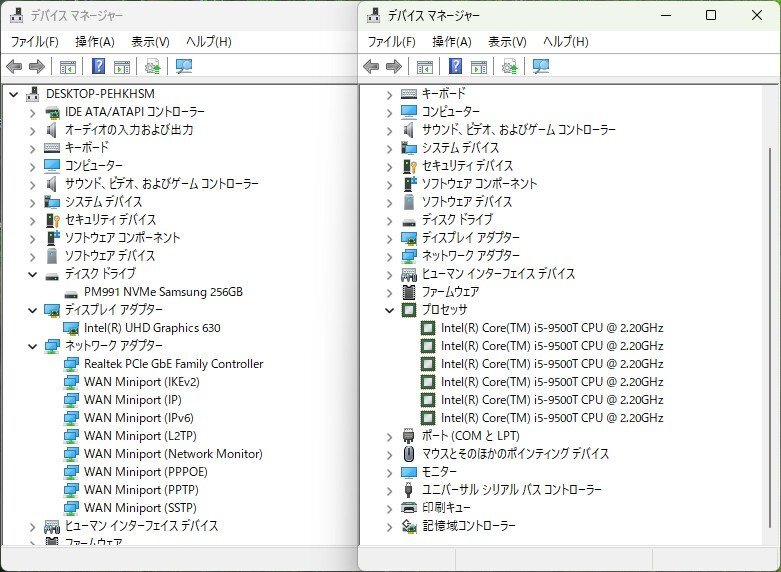The width and height of the screenshot is (781, 572).
Task: Click Update driver icon in right window toolbar
Action: pyautogui.click(x=510, y=66)
